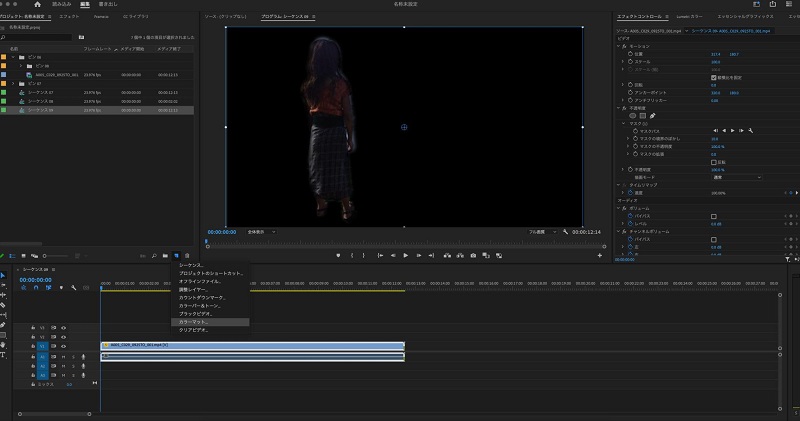This screenshot has width=800, height=421.
Task: Select the Type (T) tool
Action: pyautogui.click(x=3, y=355)
